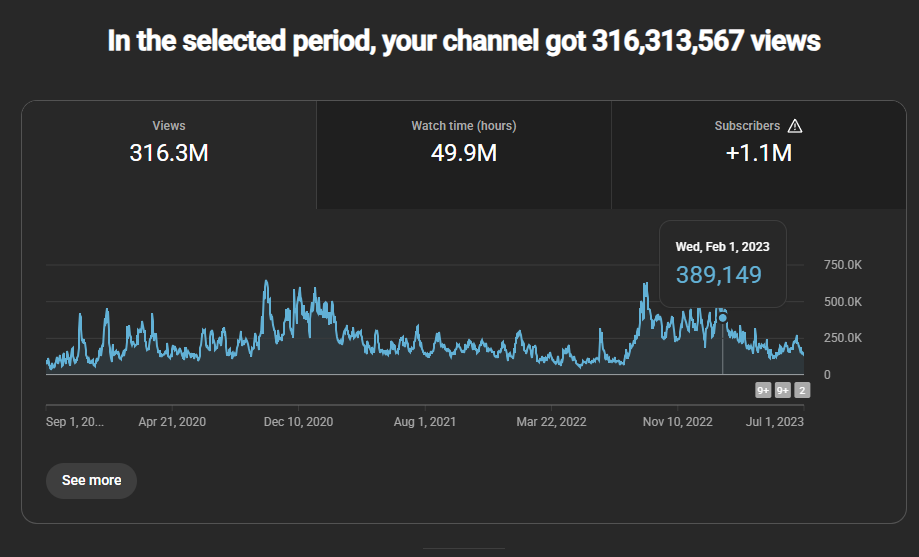Screen dimensions: 919x557
Task: Click the 389,149 value in the tooltip
Action: tap(719, 275)
